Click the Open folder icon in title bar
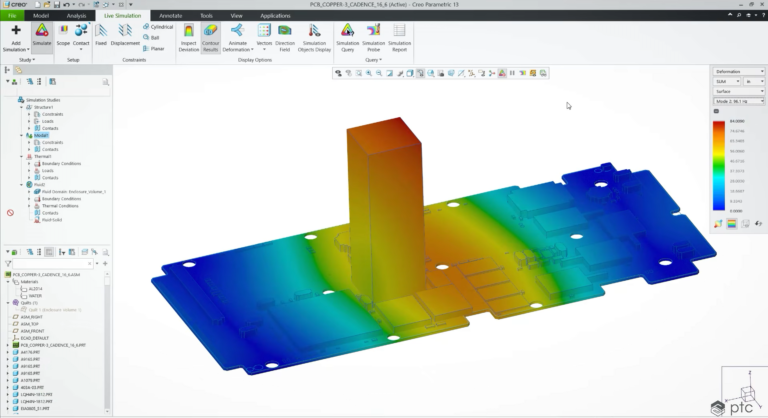The image size is (768, 418). pos(47,4)
